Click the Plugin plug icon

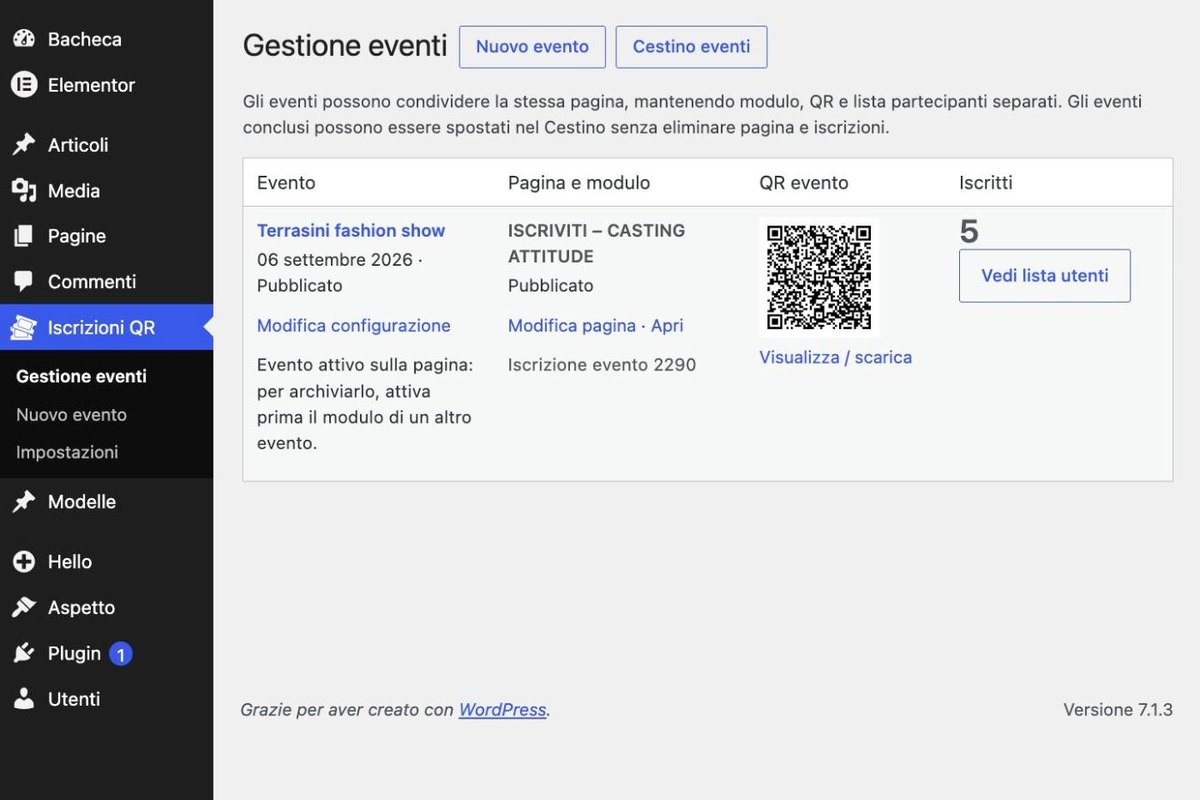pos(24,653)
